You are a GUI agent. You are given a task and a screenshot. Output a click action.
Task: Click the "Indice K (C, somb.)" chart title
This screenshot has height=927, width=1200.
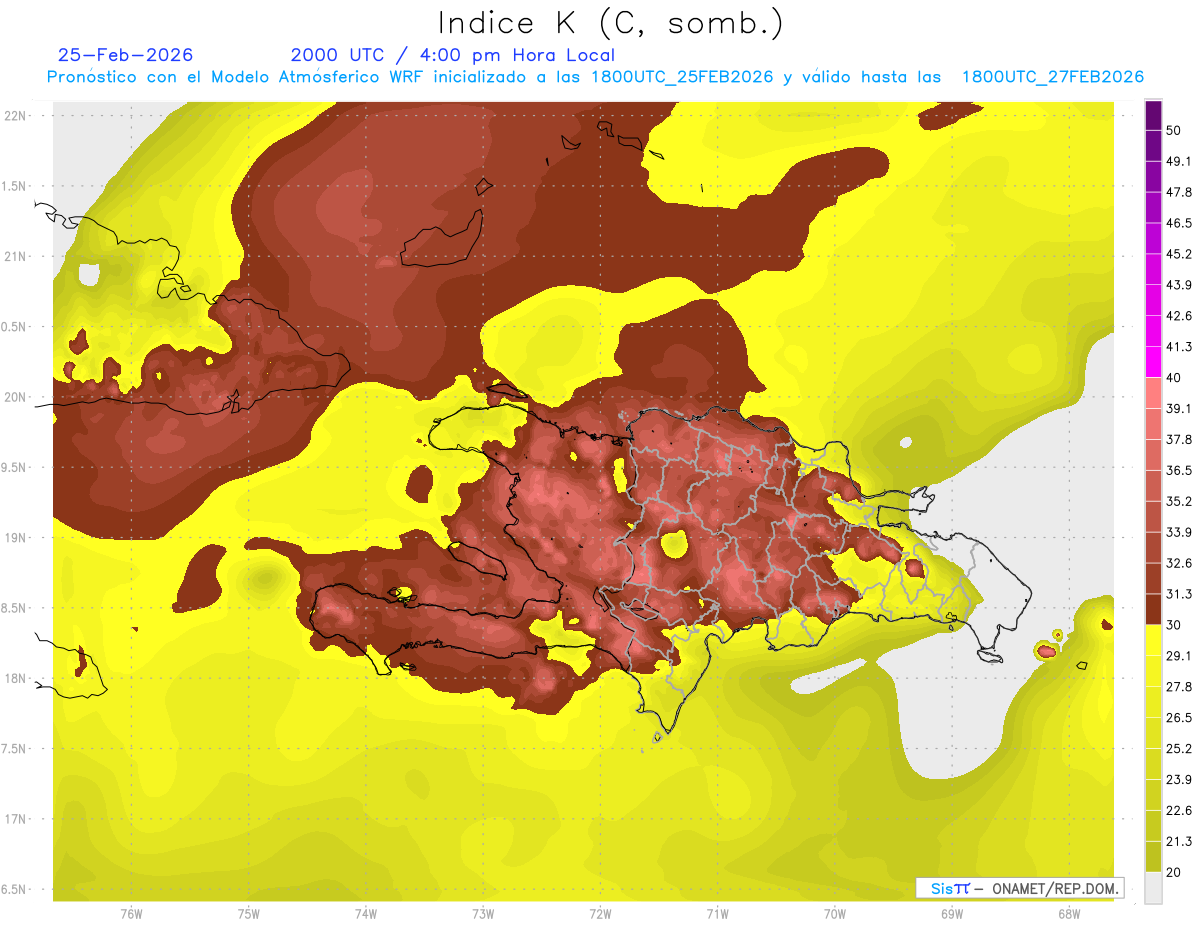pyautogui.click(x=611, y=23)
